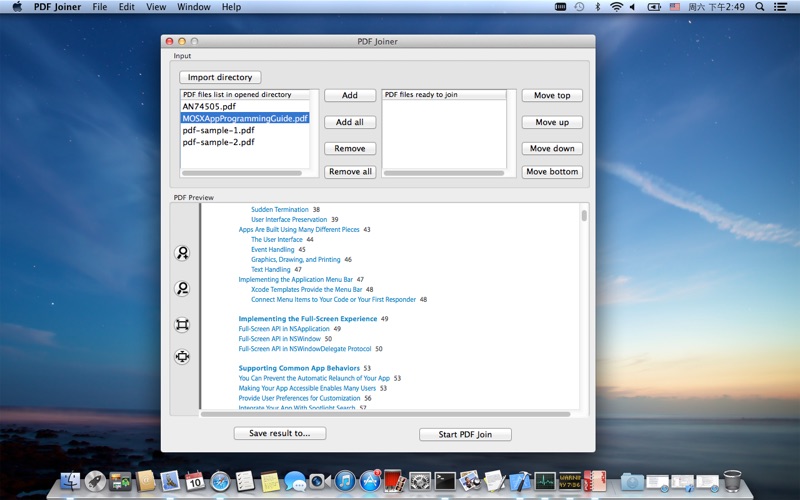Viewport: 800px width, 500px height.
Task: Click the Start PDF Join button
Action: 465,434
